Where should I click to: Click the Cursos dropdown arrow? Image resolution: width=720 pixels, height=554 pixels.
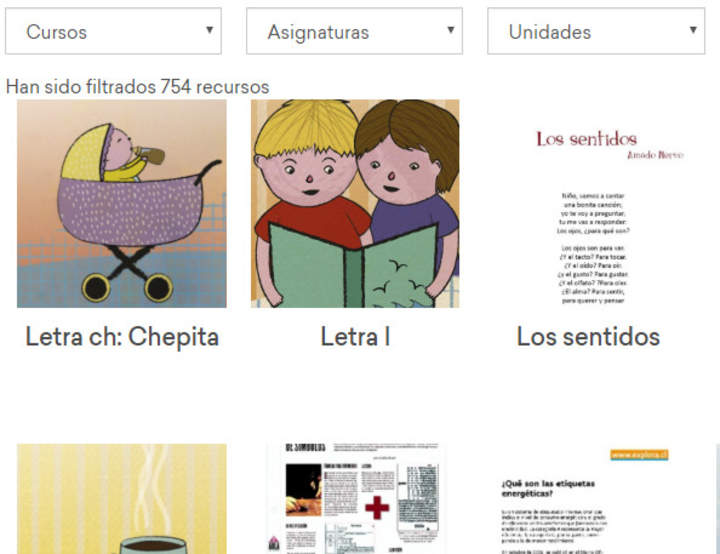click(209, 30)
